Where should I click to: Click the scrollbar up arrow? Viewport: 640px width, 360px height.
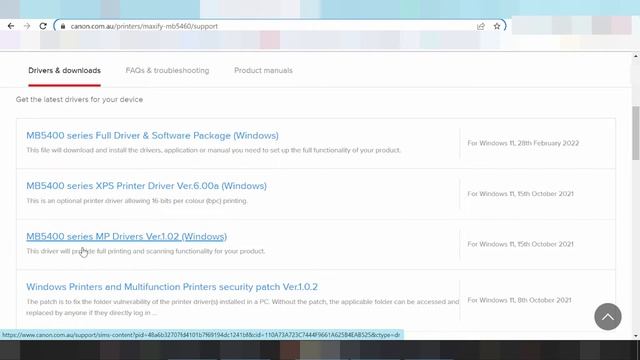pos(636,56)
